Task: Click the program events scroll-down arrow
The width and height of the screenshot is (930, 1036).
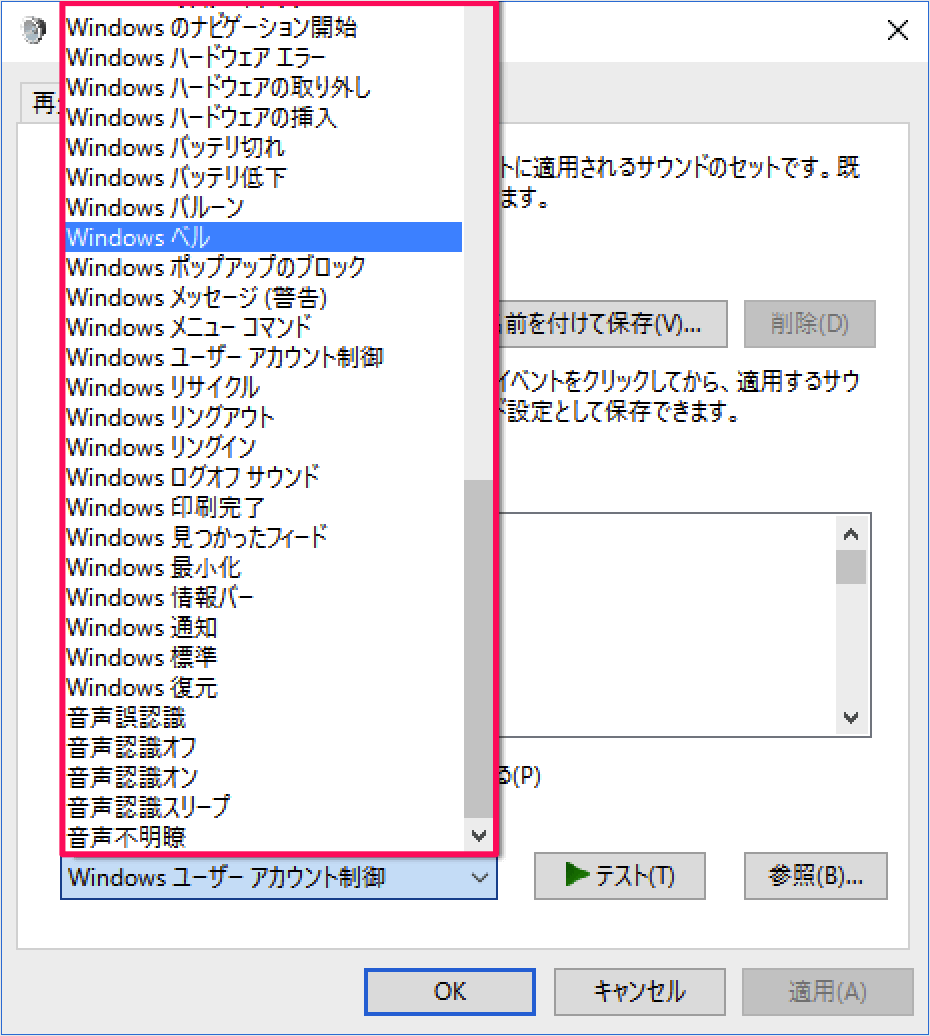Action: click(851, 717)
